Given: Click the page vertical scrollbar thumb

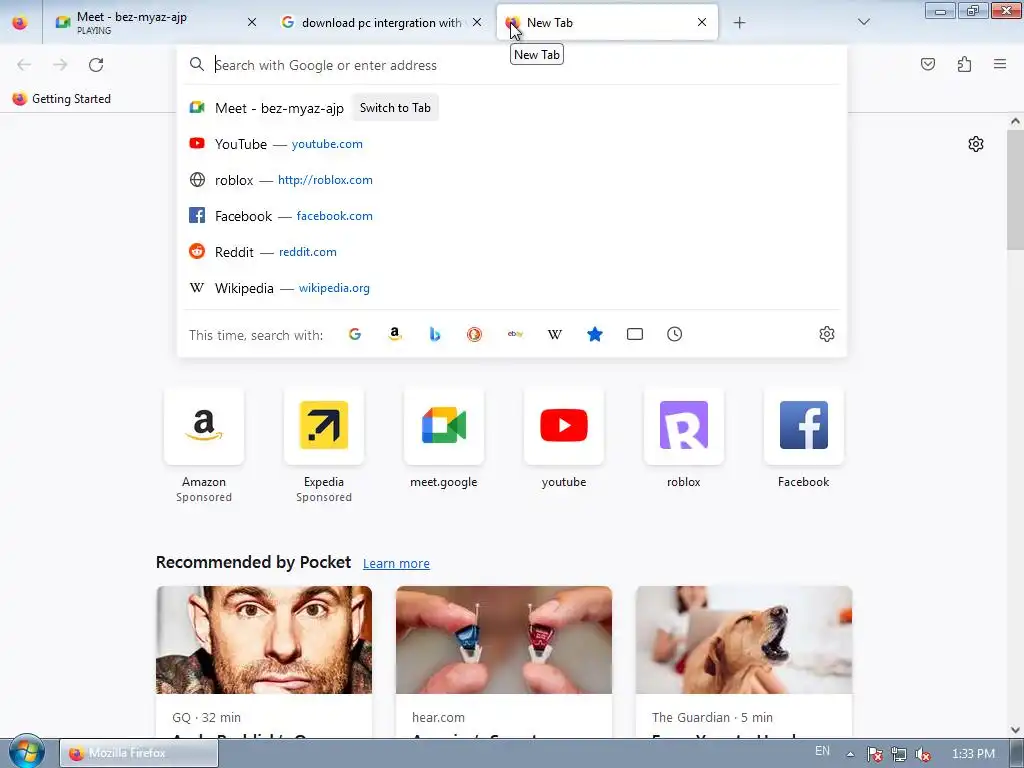Looking at the screenshot, I should (x=1015, y=189).
